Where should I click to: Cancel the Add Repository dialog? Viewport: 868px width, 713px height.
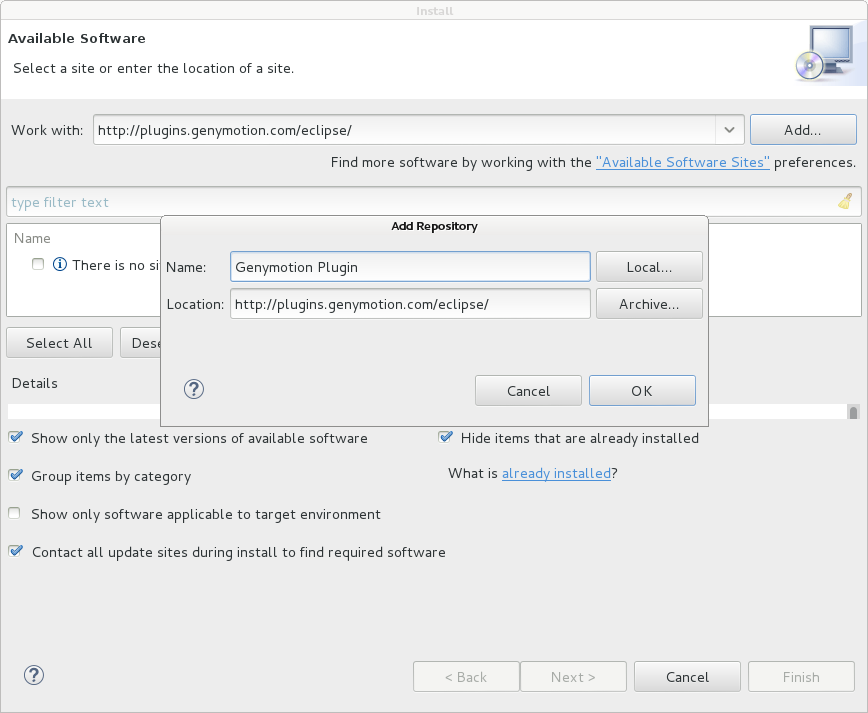tap(528, 391)
